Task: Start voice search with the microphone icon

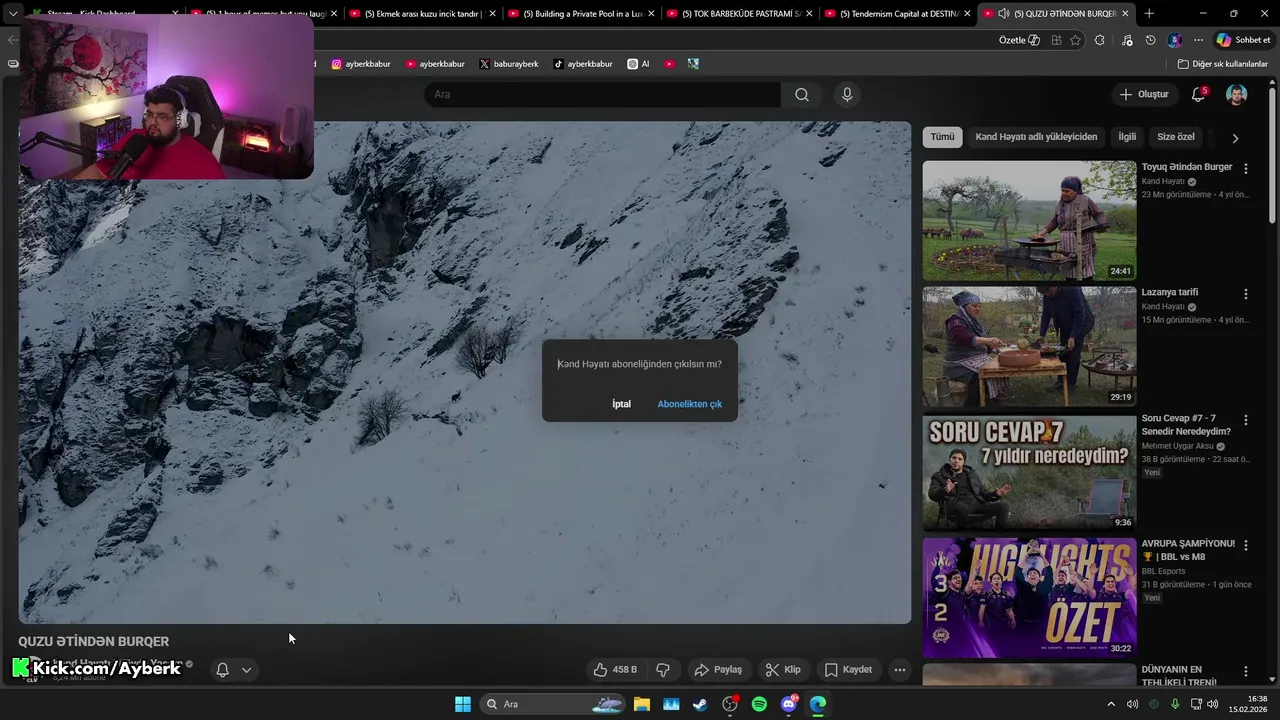Action: [x=847, y=95]
